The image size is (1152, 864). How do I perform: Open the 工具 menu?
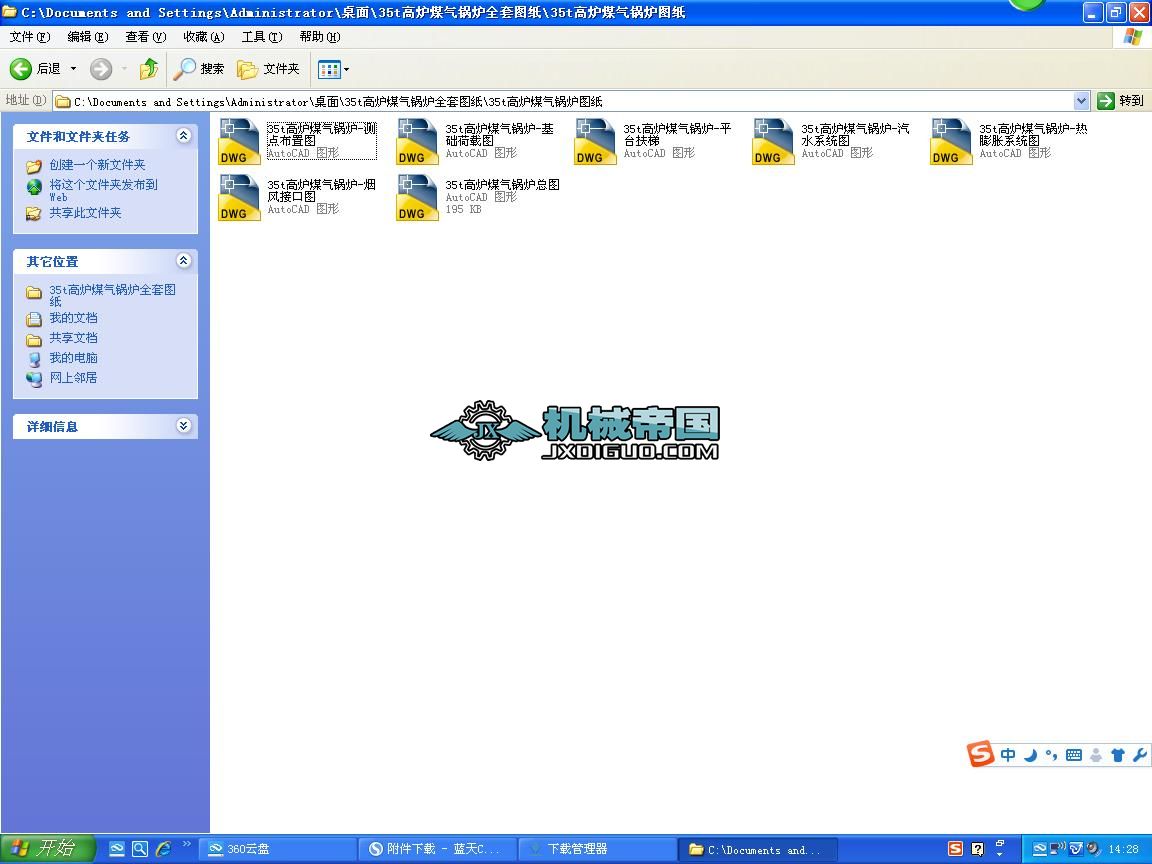click(261, 37)
